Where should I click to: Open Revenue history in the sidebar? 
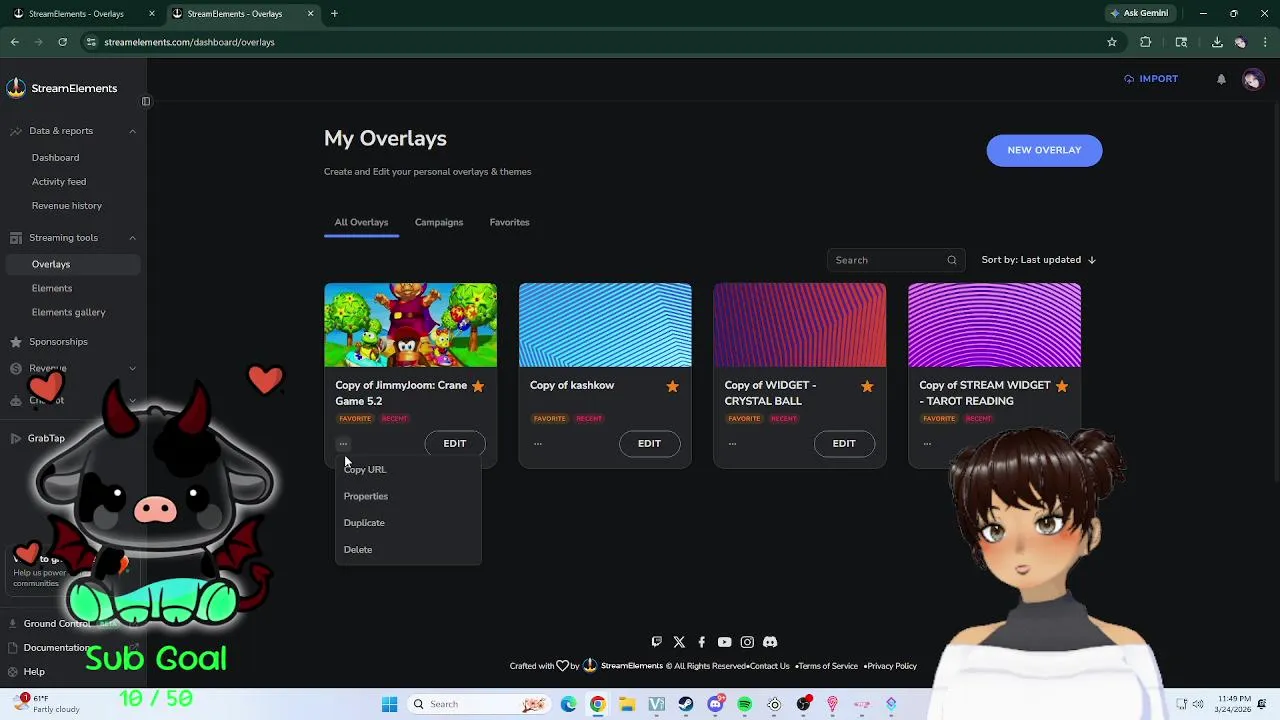pos(67,206)
